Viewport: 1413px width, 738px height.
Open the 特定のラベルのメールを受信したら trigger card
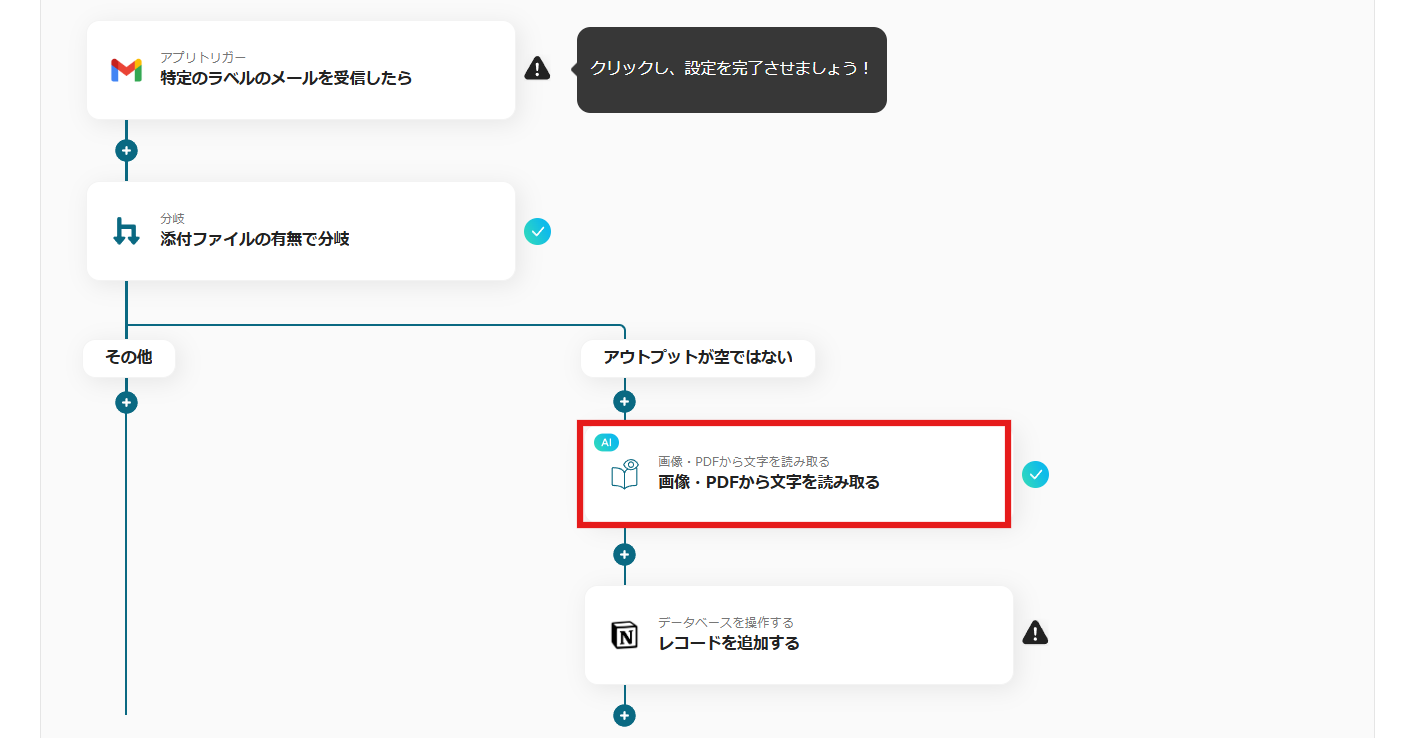click(301, 70)
